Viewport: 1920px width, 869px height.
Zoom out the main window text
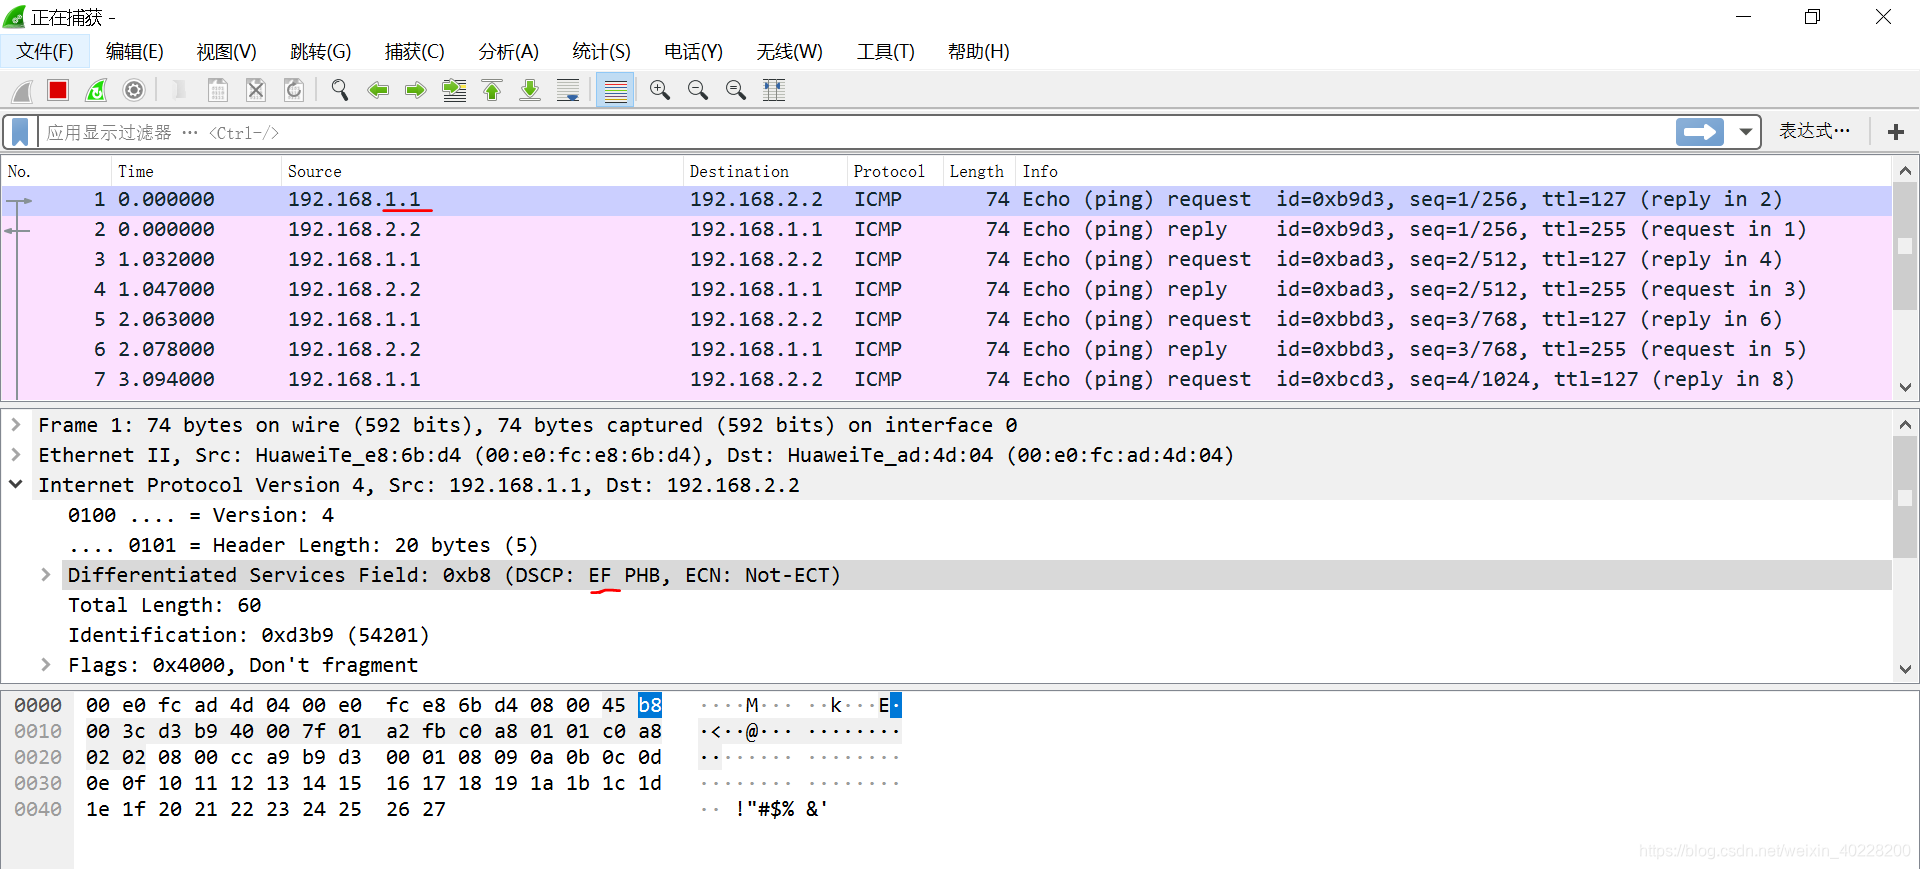pyautogui.click(x=698, y=91)
